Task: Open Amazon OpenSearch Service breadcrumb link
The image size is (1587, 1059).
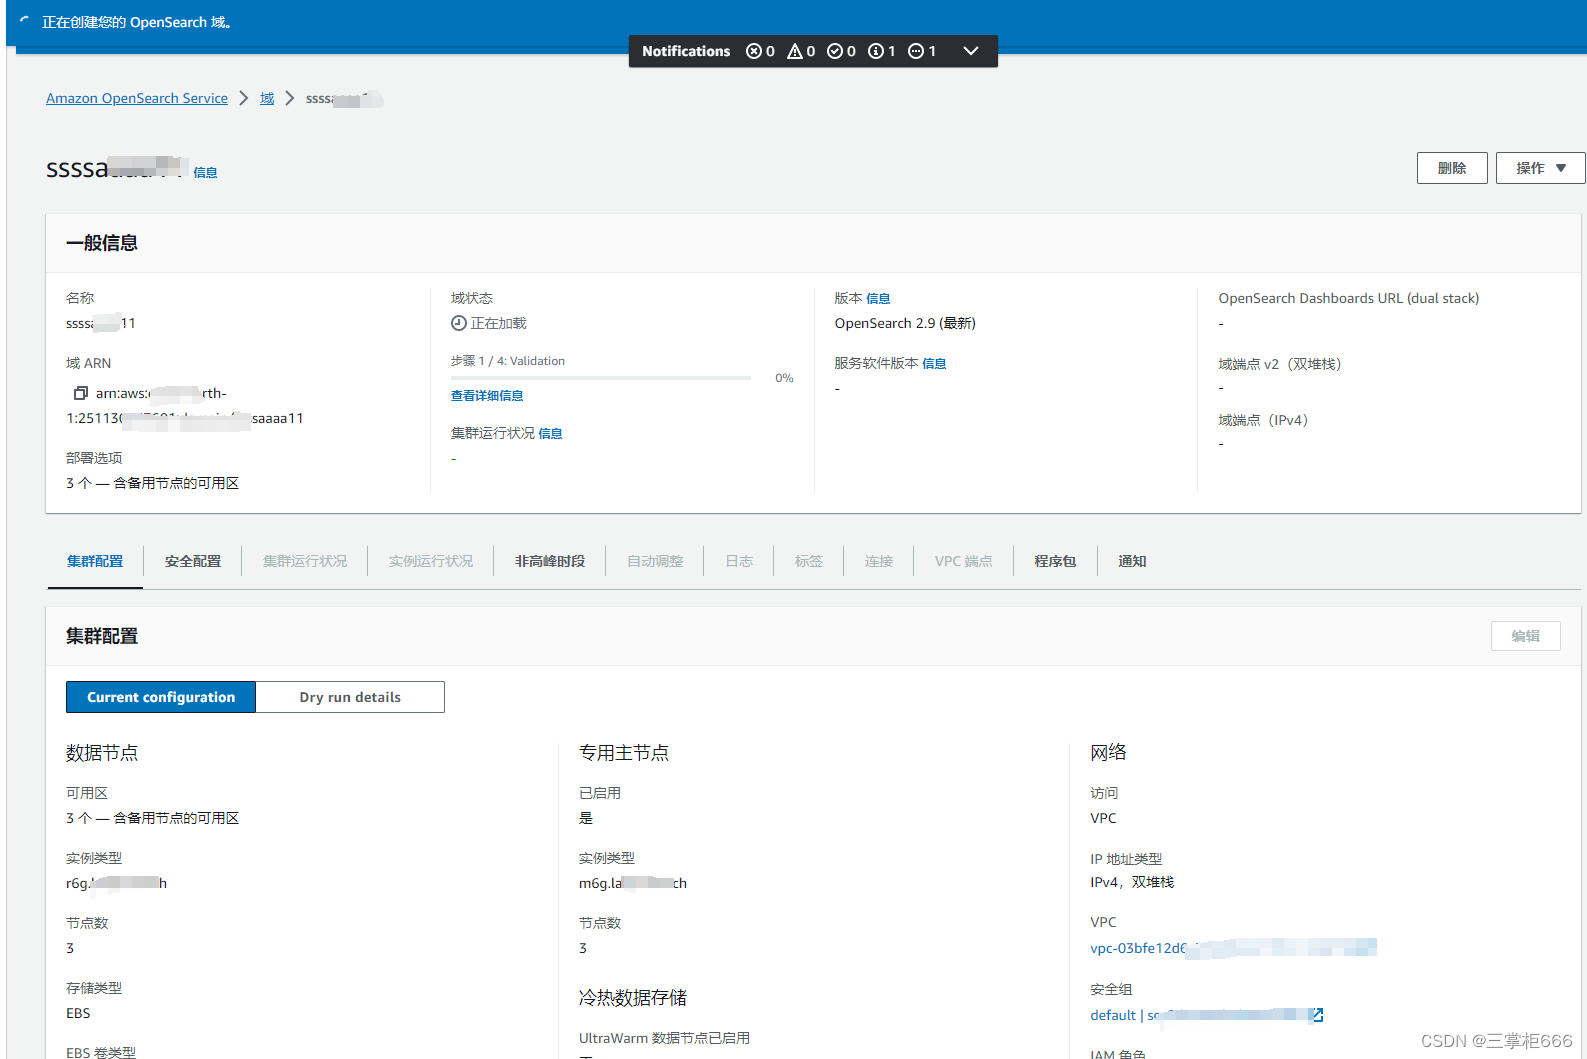Action: point(137,98)
